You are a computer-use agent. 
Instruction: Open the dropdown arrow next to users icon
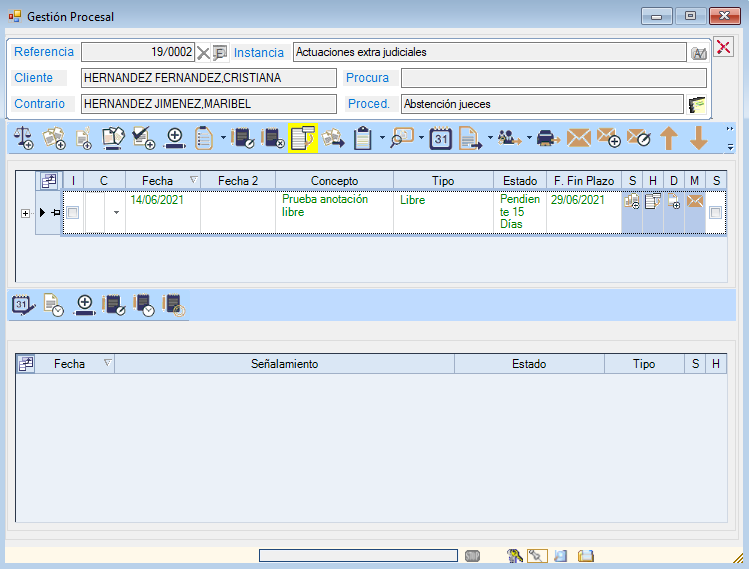528,139
